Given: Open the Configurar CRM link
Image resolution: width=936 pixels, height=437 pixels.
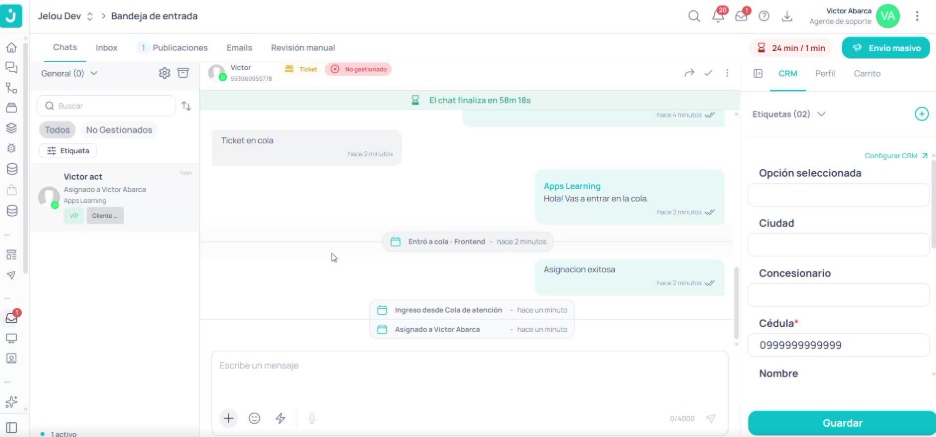Looking at the screenshot, I should tap(896, 156).
